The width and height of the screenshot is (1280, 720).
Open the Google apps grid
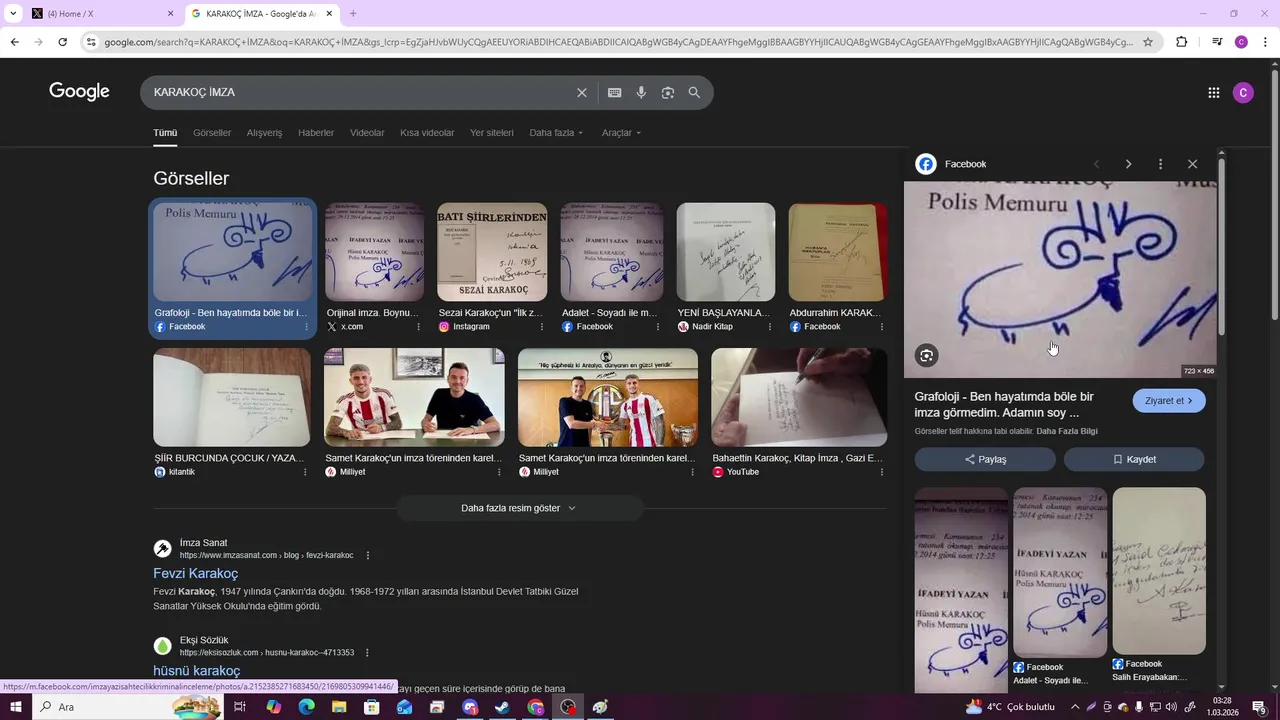tap(1214, 92)
